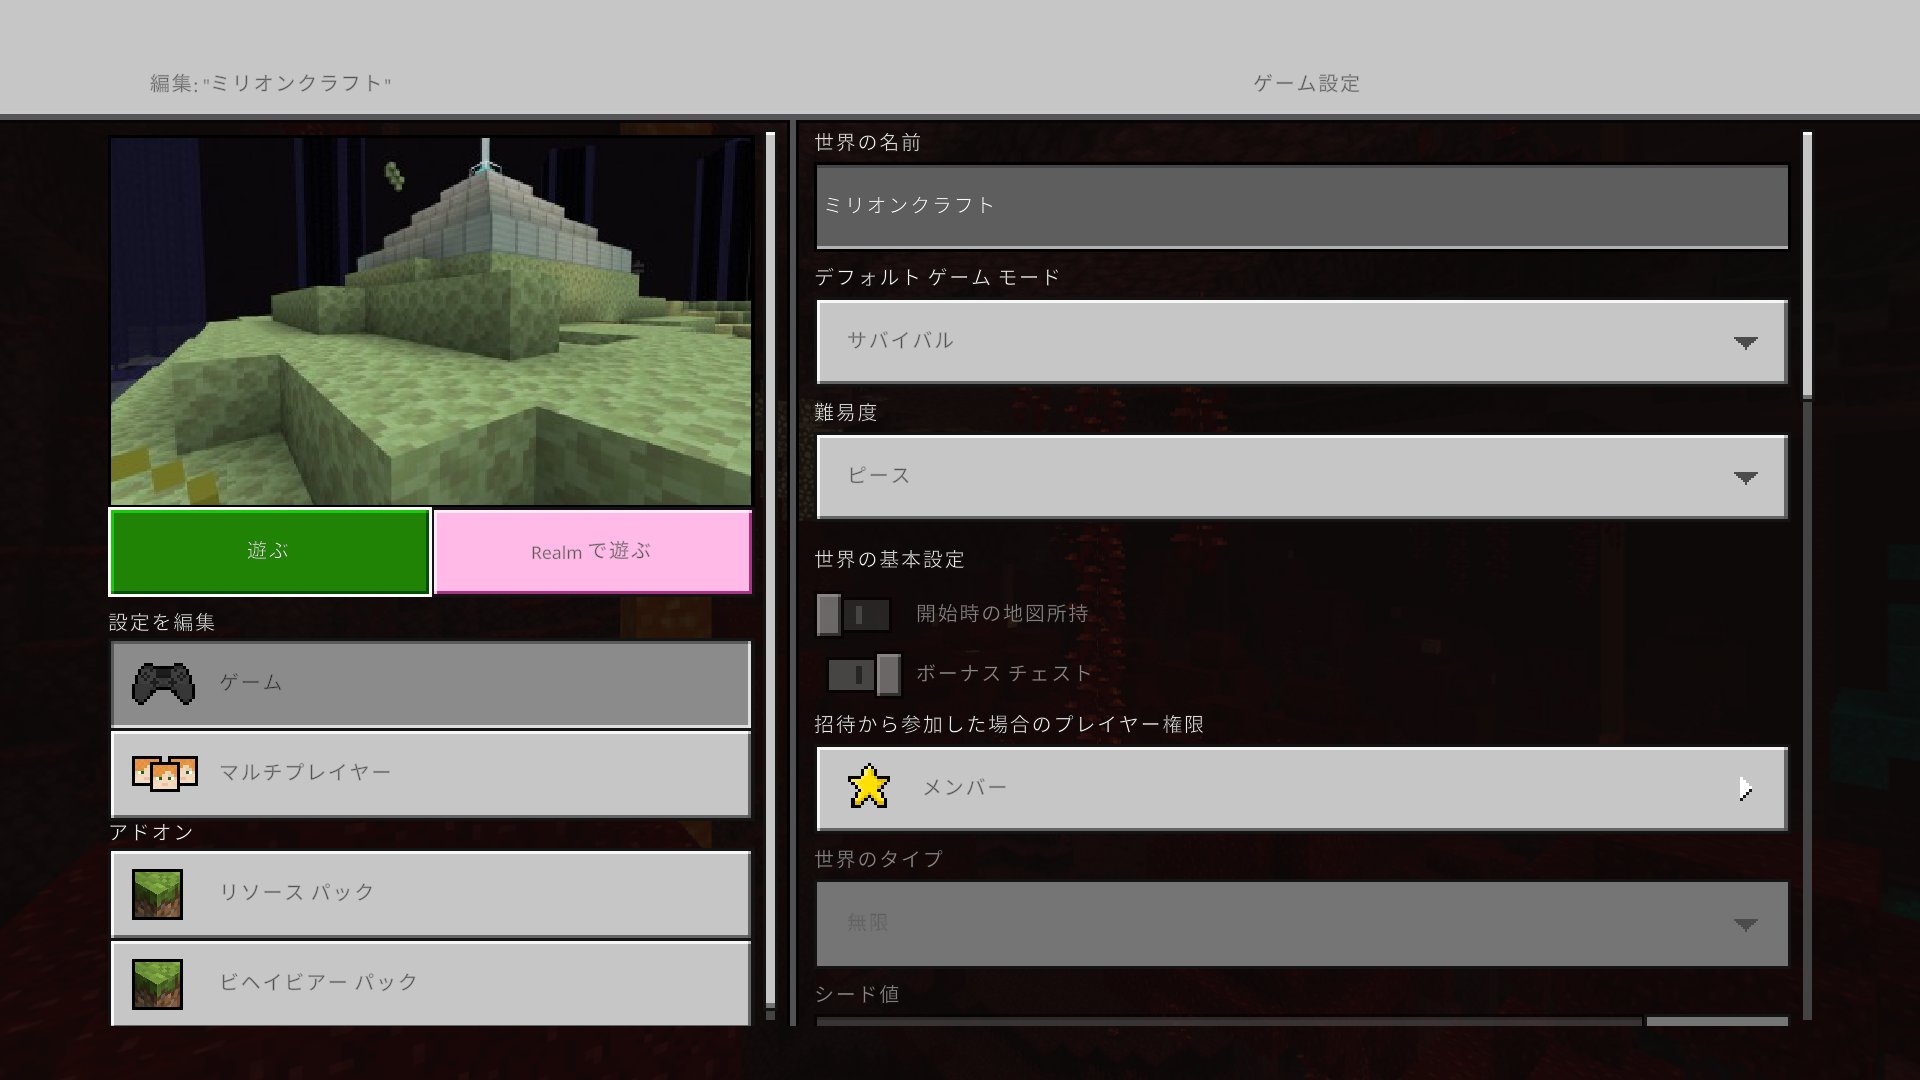The image size is (1920, 1080).
Task: Open the 世界のタイプ 無限 dropdown
Action: pos(1301,923)
